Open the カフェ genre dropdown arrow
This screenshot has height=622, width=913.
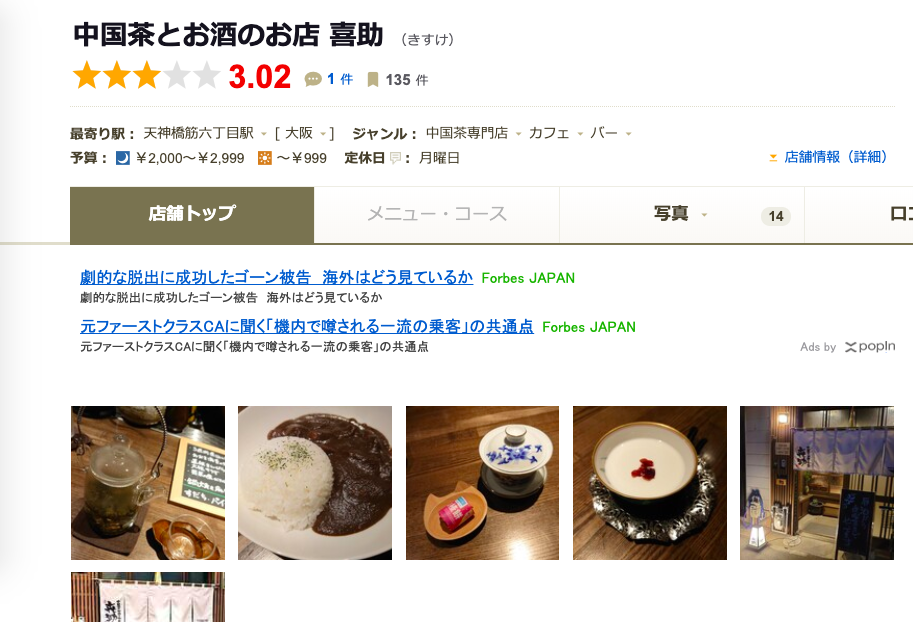pos(580,134)
